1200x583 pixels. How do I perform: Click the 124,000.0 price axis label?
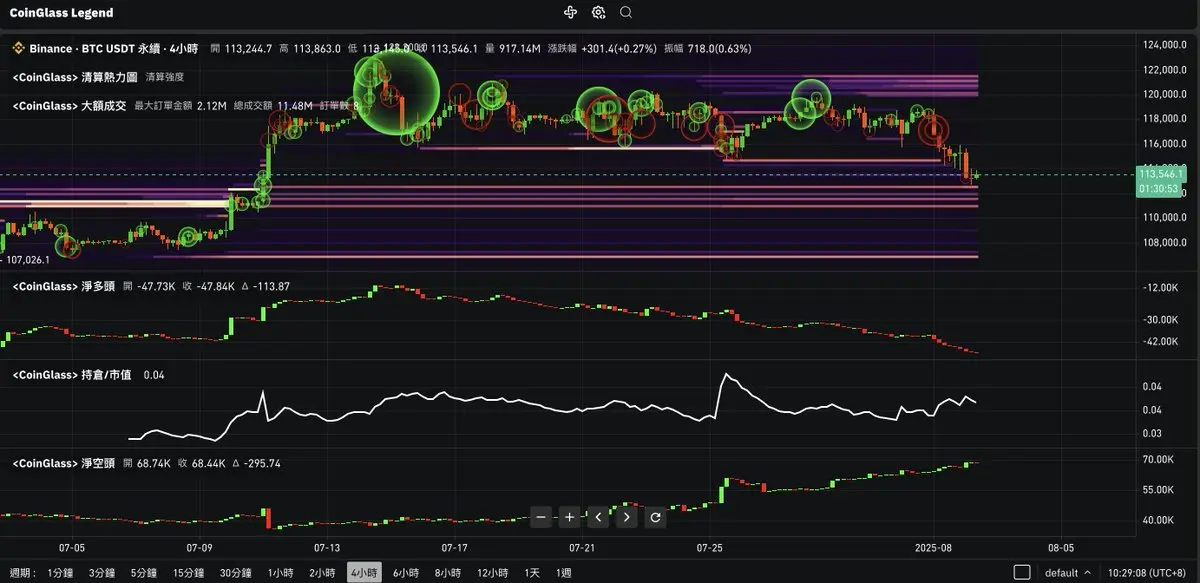click(1163, 46)
